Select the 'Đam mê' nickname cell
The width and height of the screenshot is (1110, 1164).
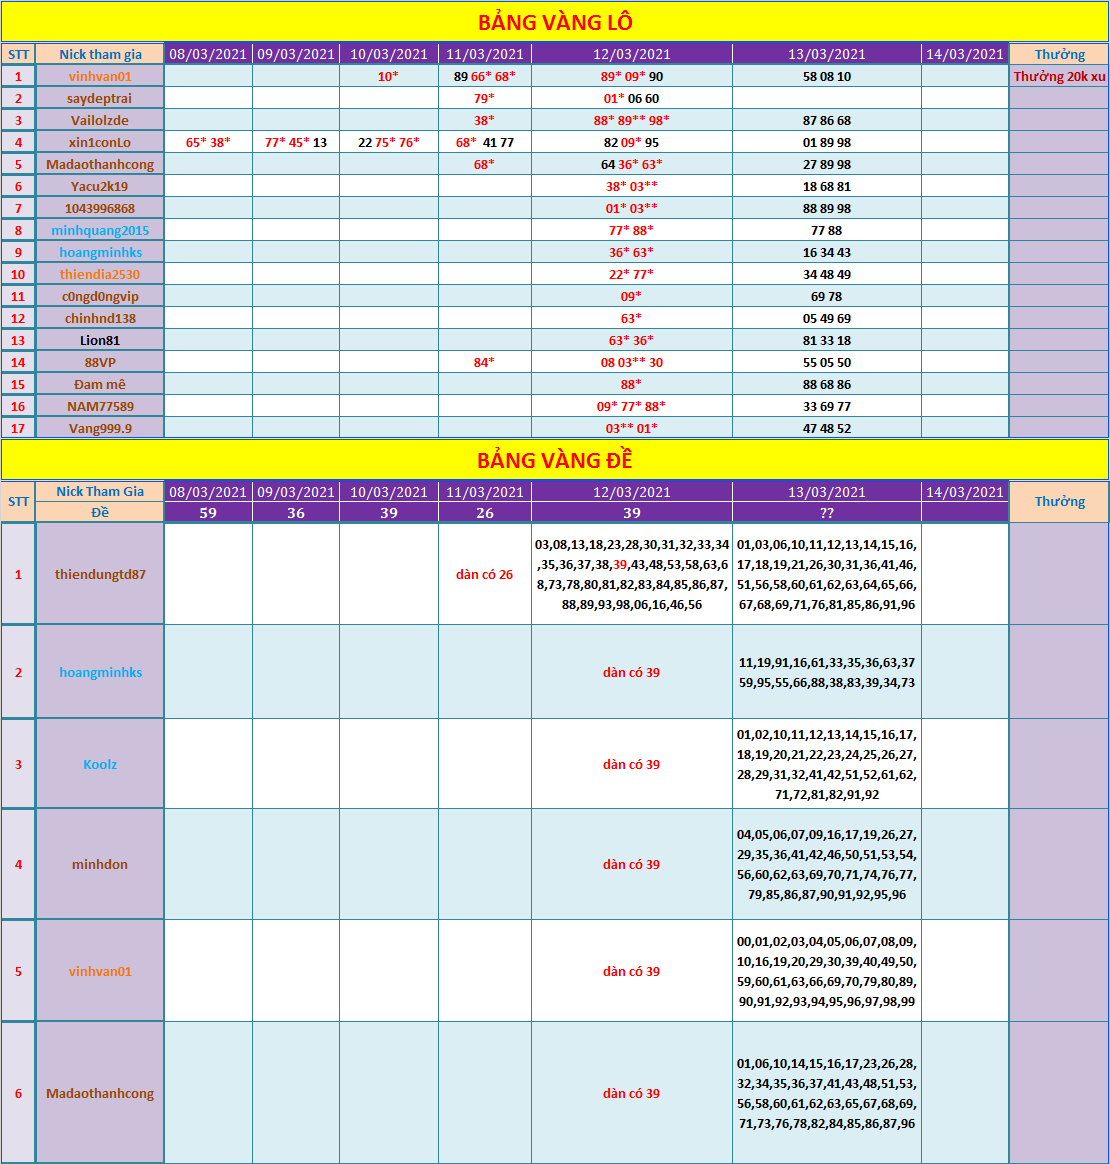(100, 385)
